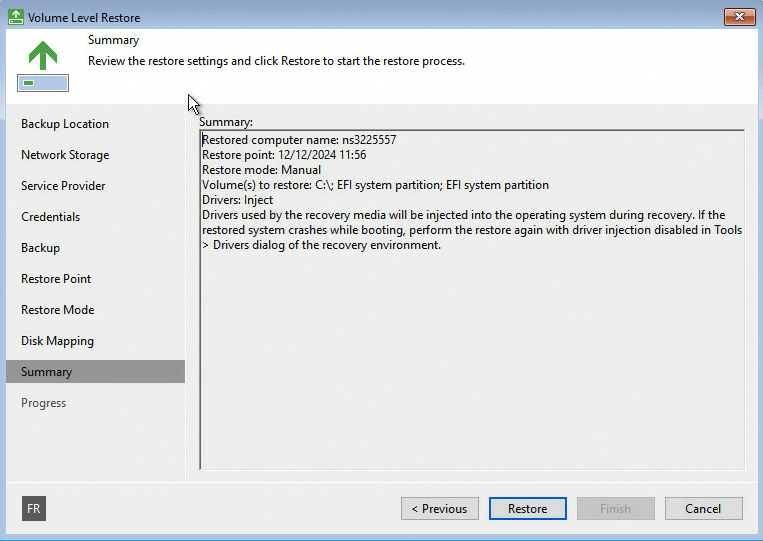The height and width of the screenshot is (541, 763).
Task: Click the Drivers: Inject line in summary
Action: pyautogui.click(x=237, y=200)
